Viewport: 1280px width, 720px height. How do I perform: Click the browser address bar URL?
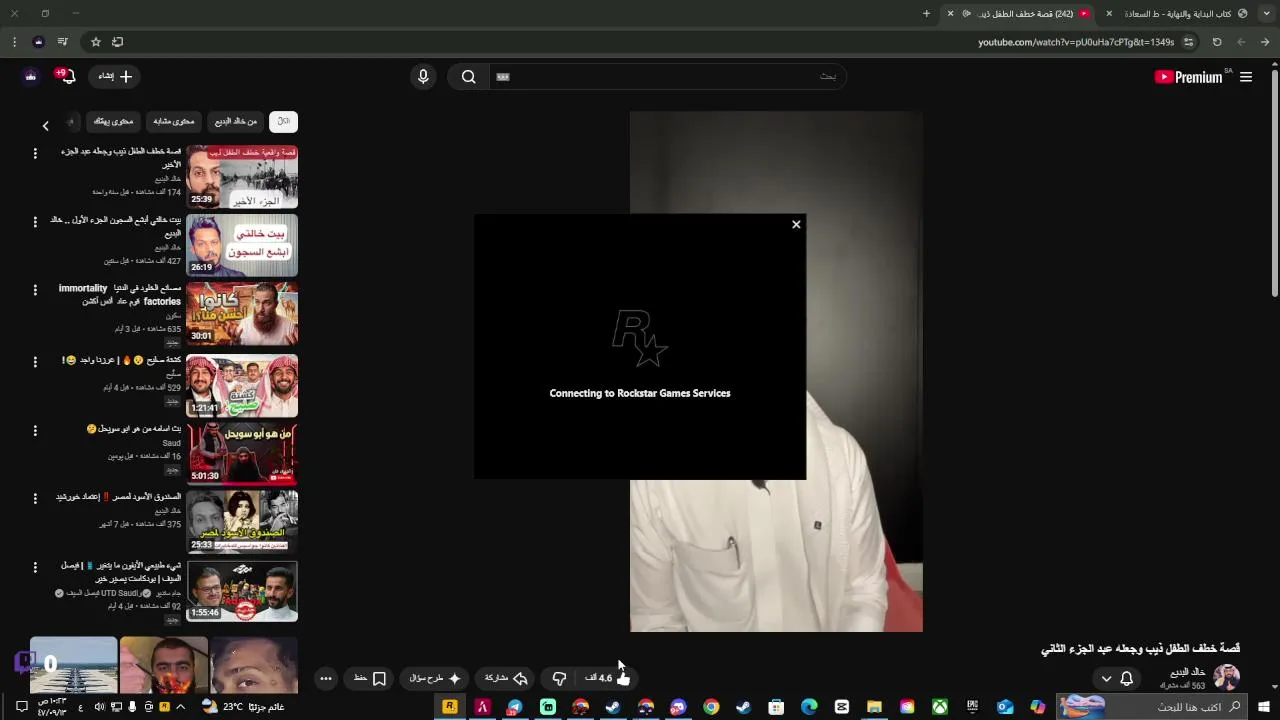[x=1075, y=42]
